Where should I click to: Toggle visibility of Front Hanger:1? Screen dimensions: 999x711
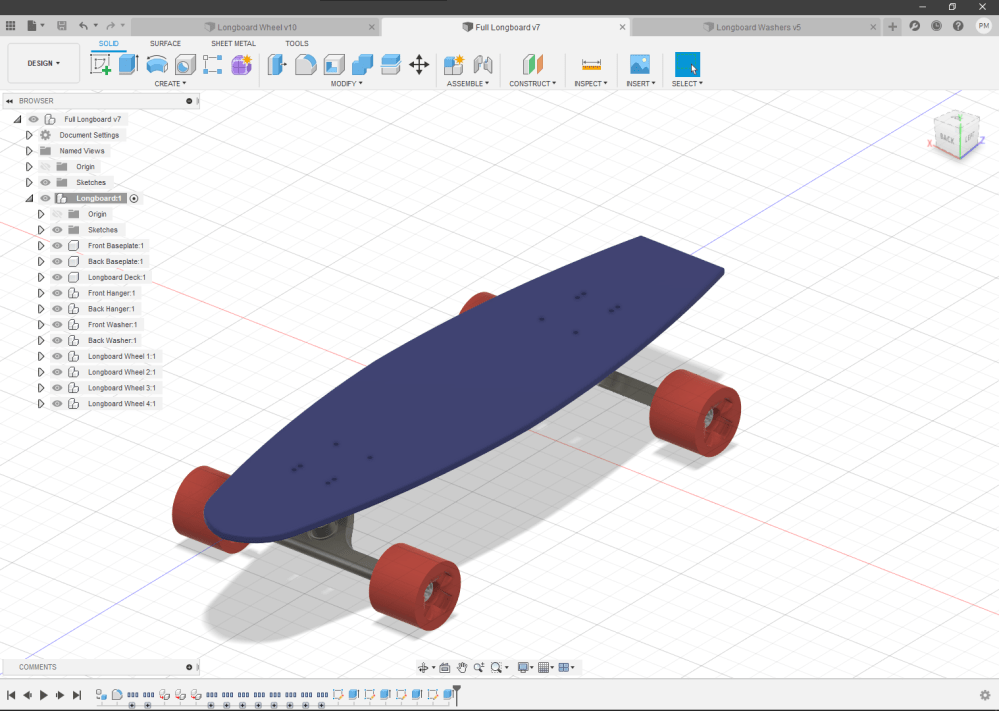click(x=57, y=293)
